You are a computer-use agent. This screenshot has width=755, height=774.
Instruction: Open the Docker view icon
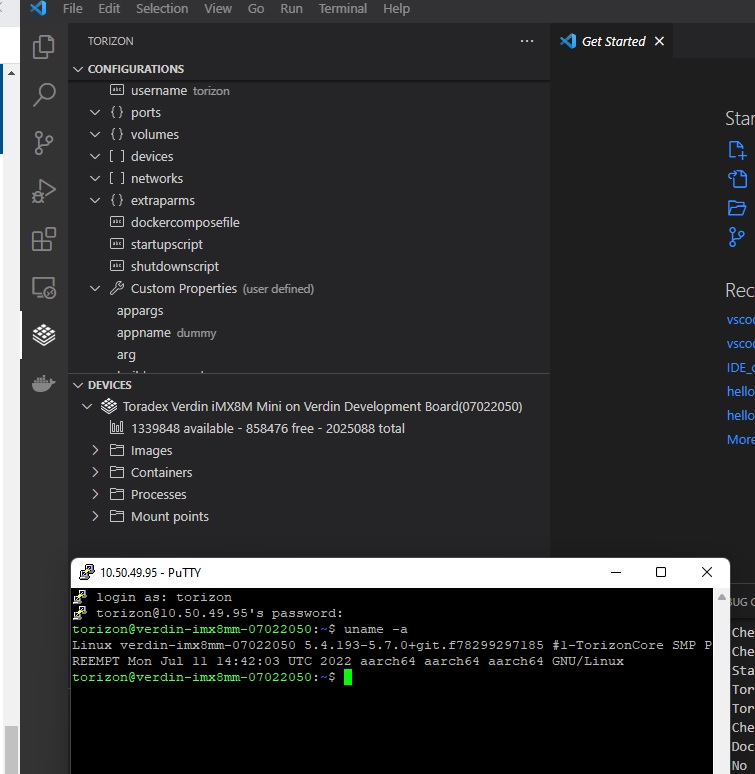(x=43, y=383)
